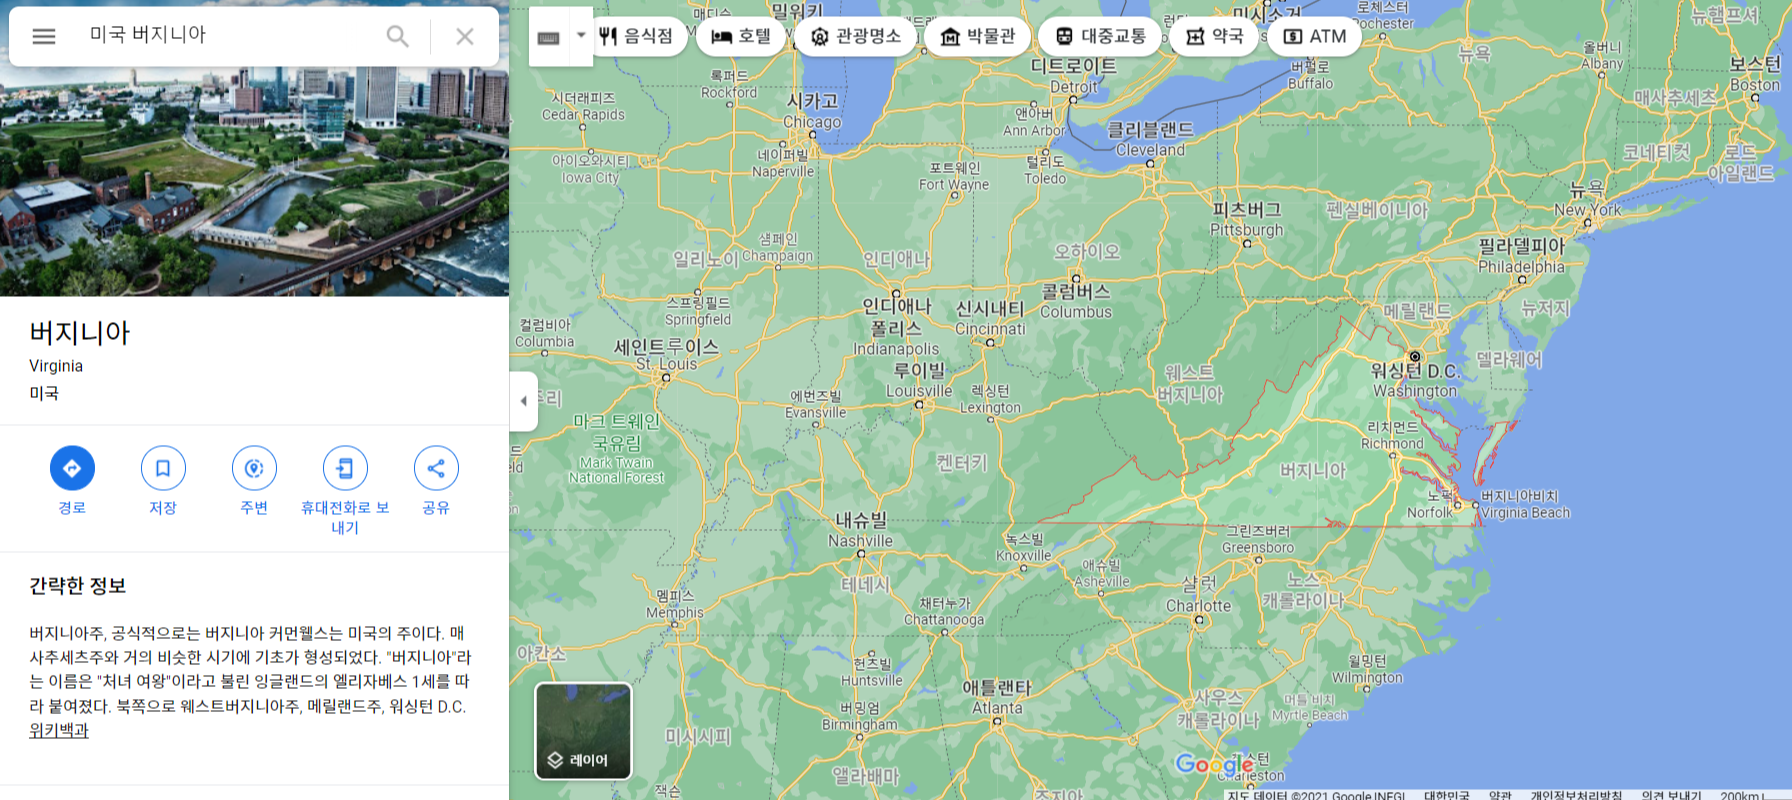Click the 포트웨인 Fort Wayne map label
1792x800 pixels.
click(x=954, y=176)
